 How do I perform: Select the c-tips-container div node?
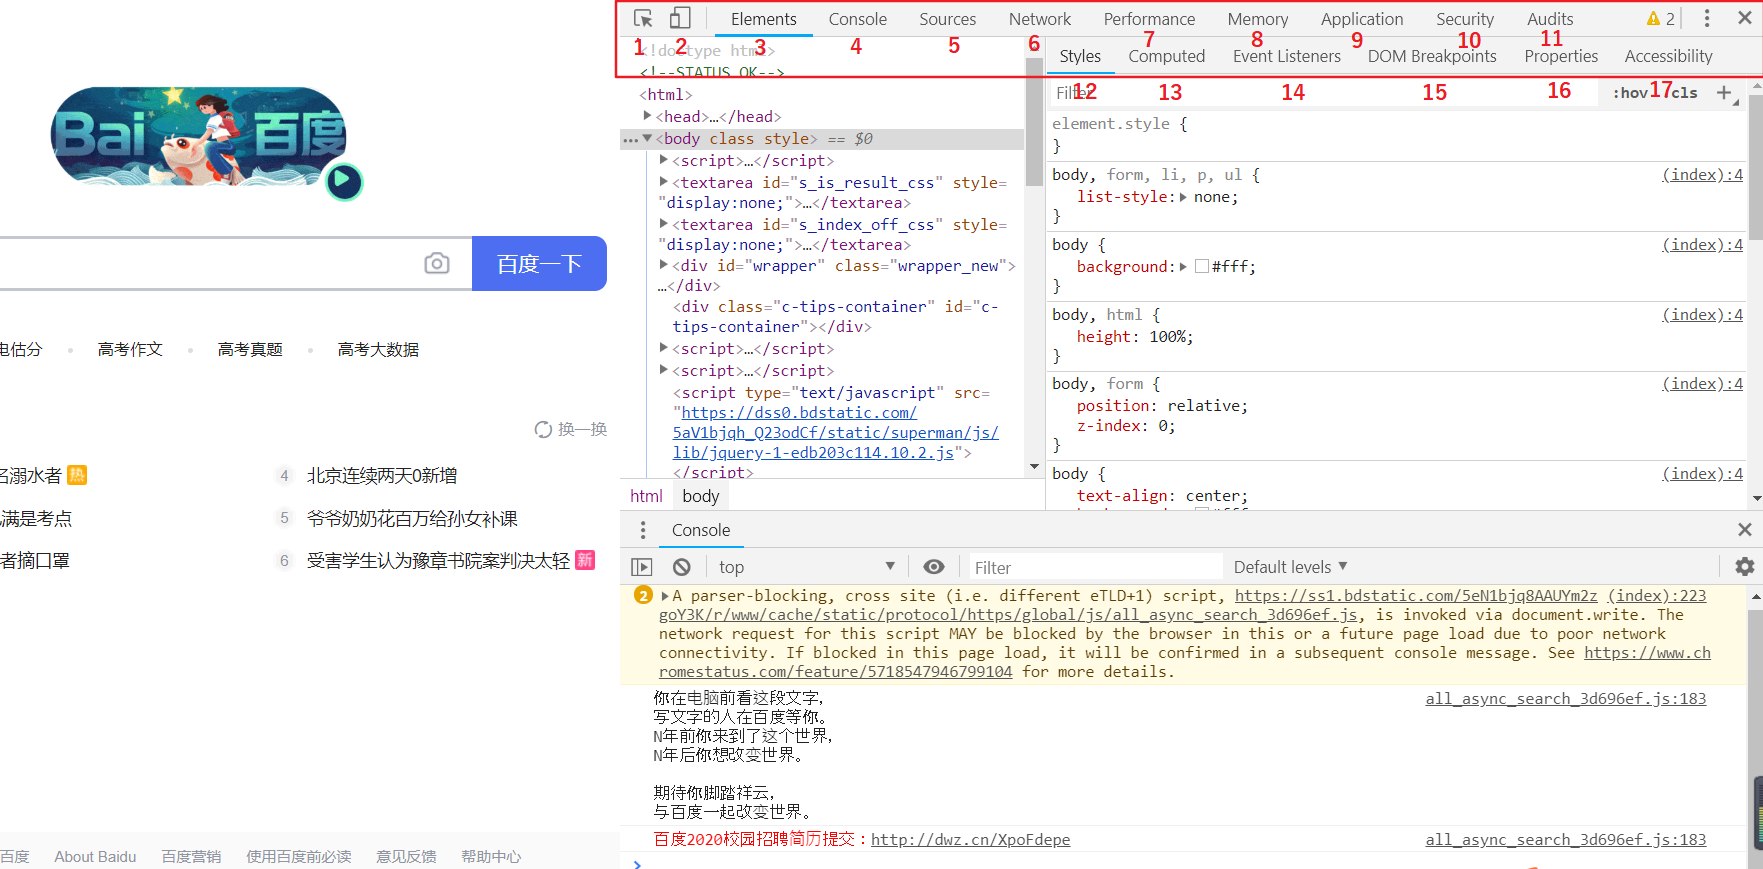tap(835, 317)
